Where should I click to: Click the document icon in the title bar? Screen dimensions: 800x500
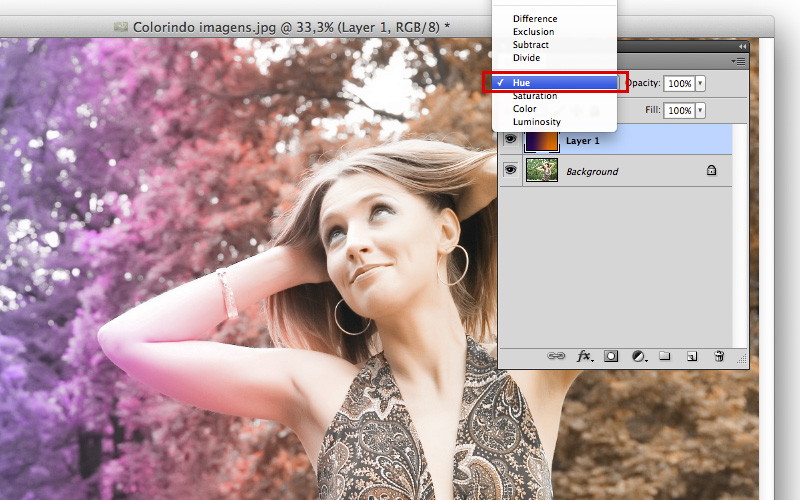point(121,27)
